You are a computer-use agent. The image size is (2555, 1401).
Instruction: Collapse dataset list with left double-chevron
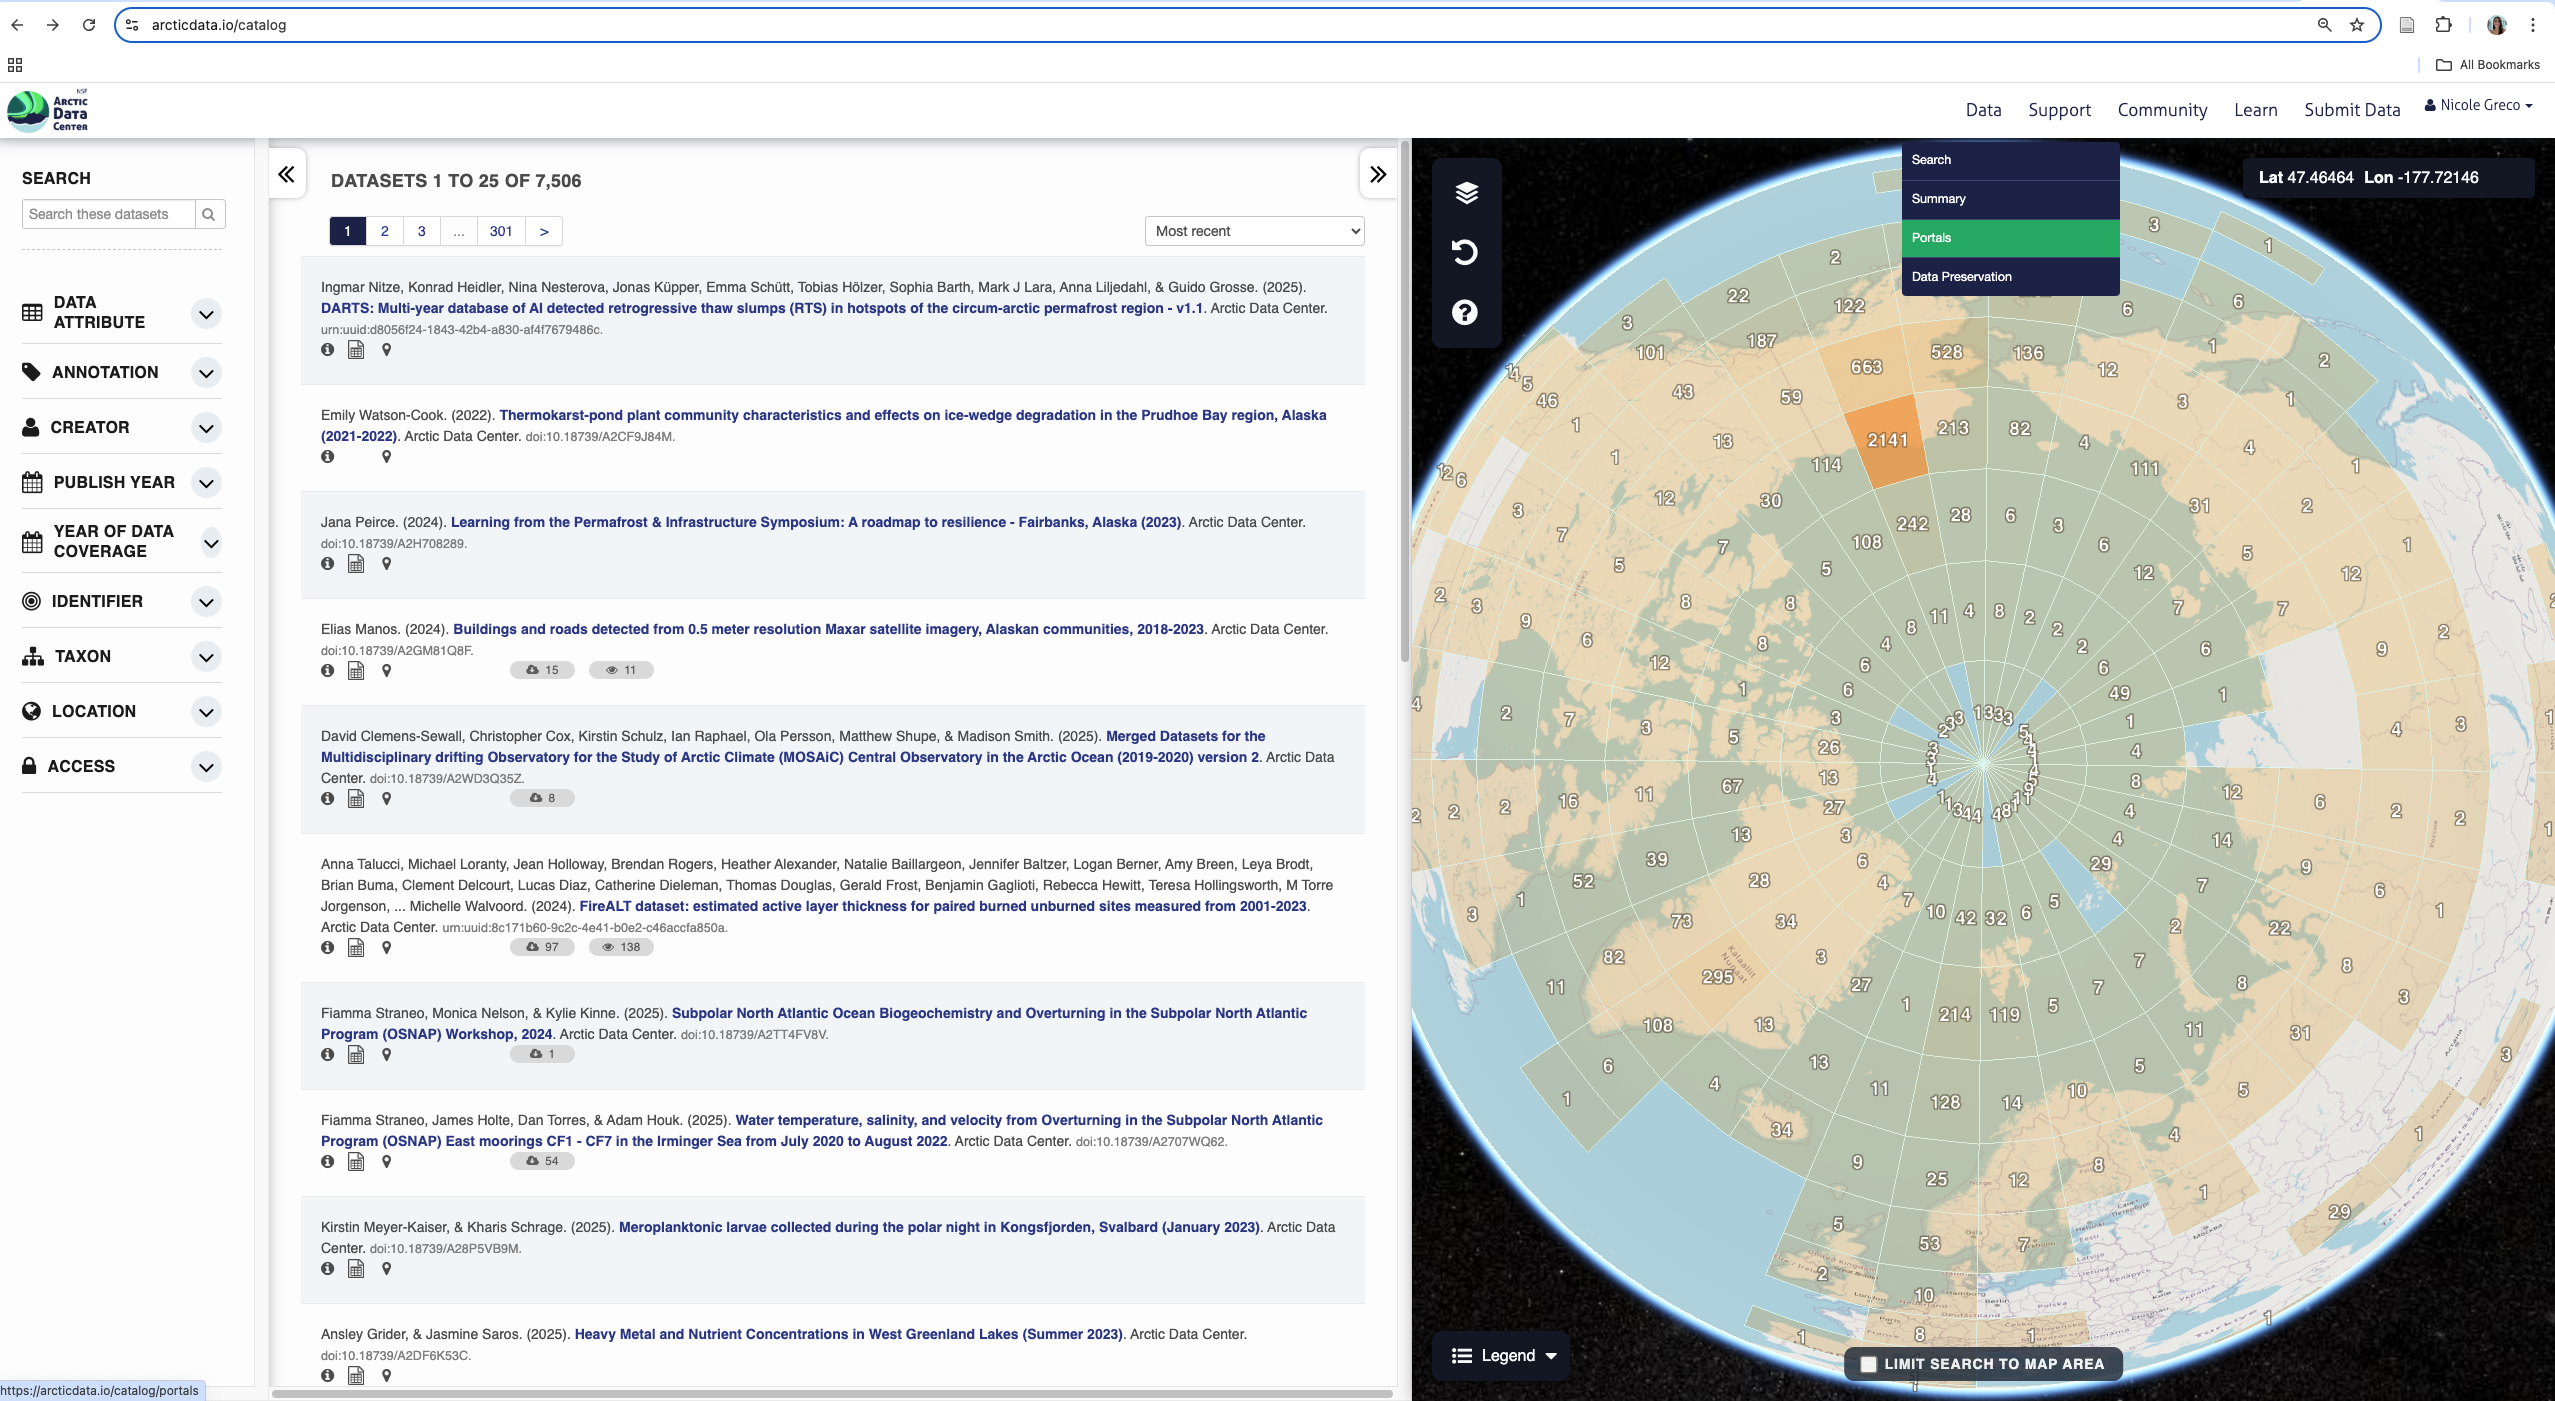[x=286, y=175]
